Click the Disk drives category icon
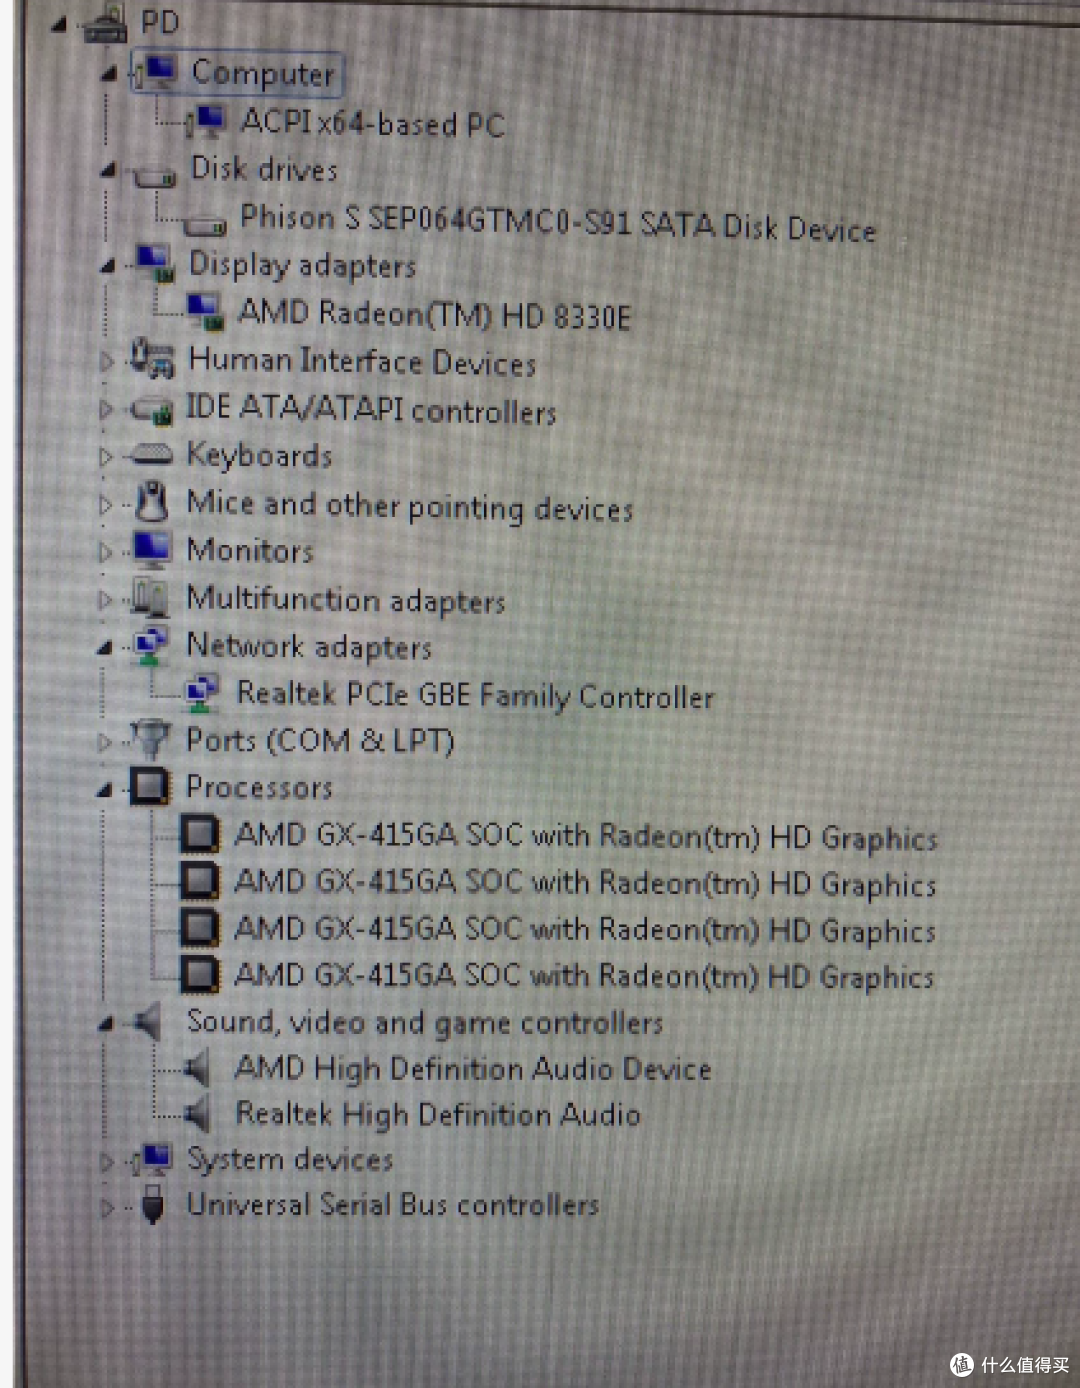The height and width of the screenshot is (1388, 1080). click(155, 176)
